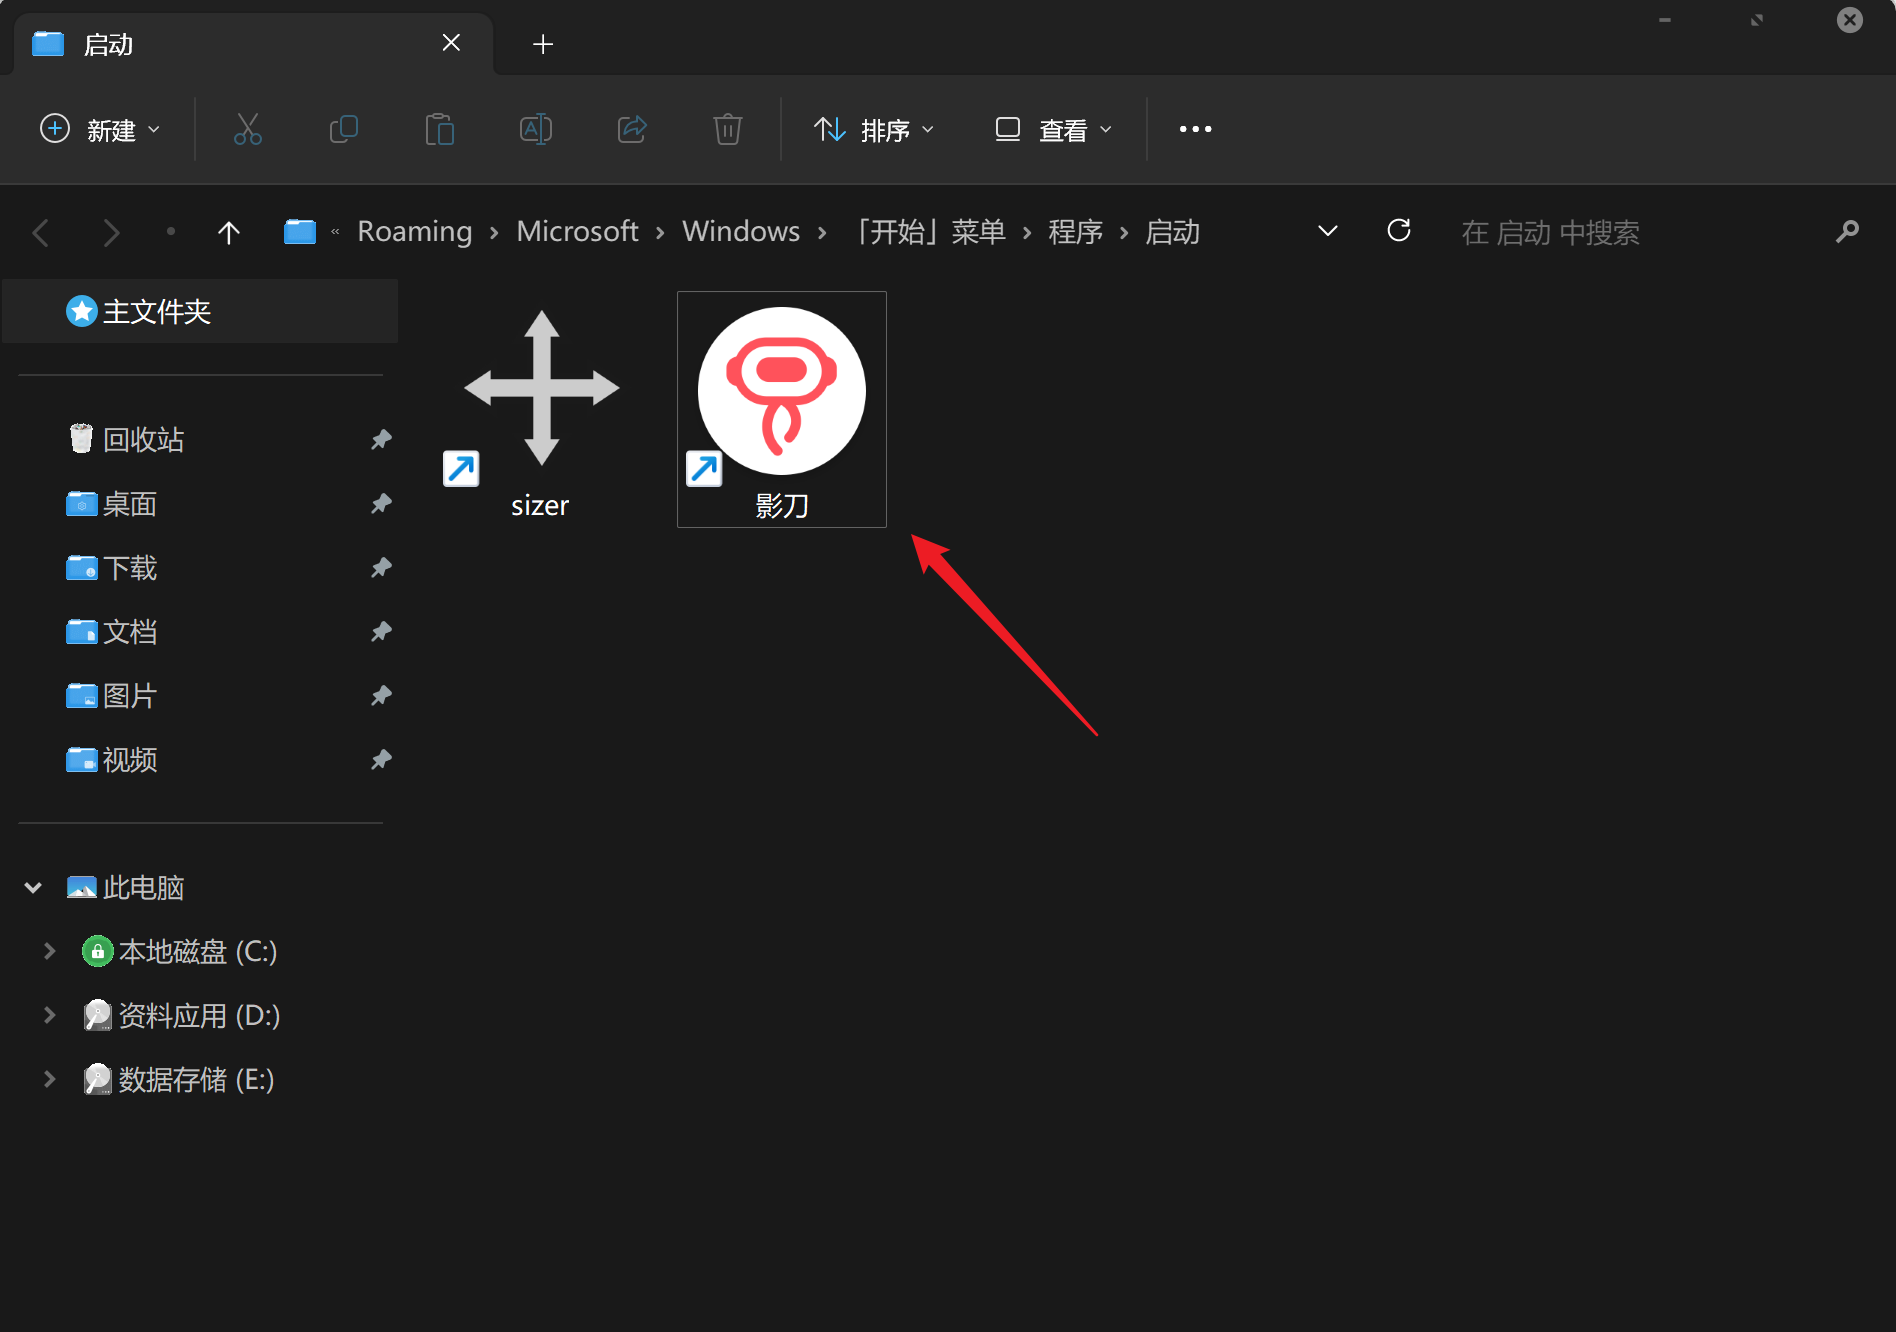Expand 本地磁盘 (C:) node
This screenshot has height=1332, width=1896.
click(x=49, y=951)
